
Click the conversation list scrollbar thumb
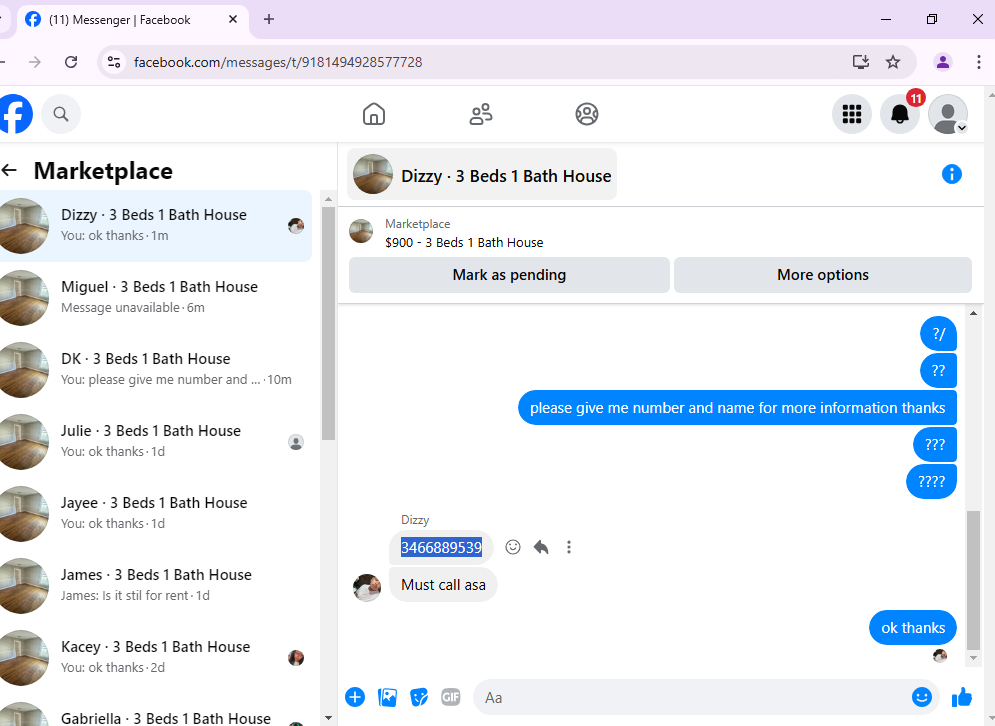coord(328,323)
